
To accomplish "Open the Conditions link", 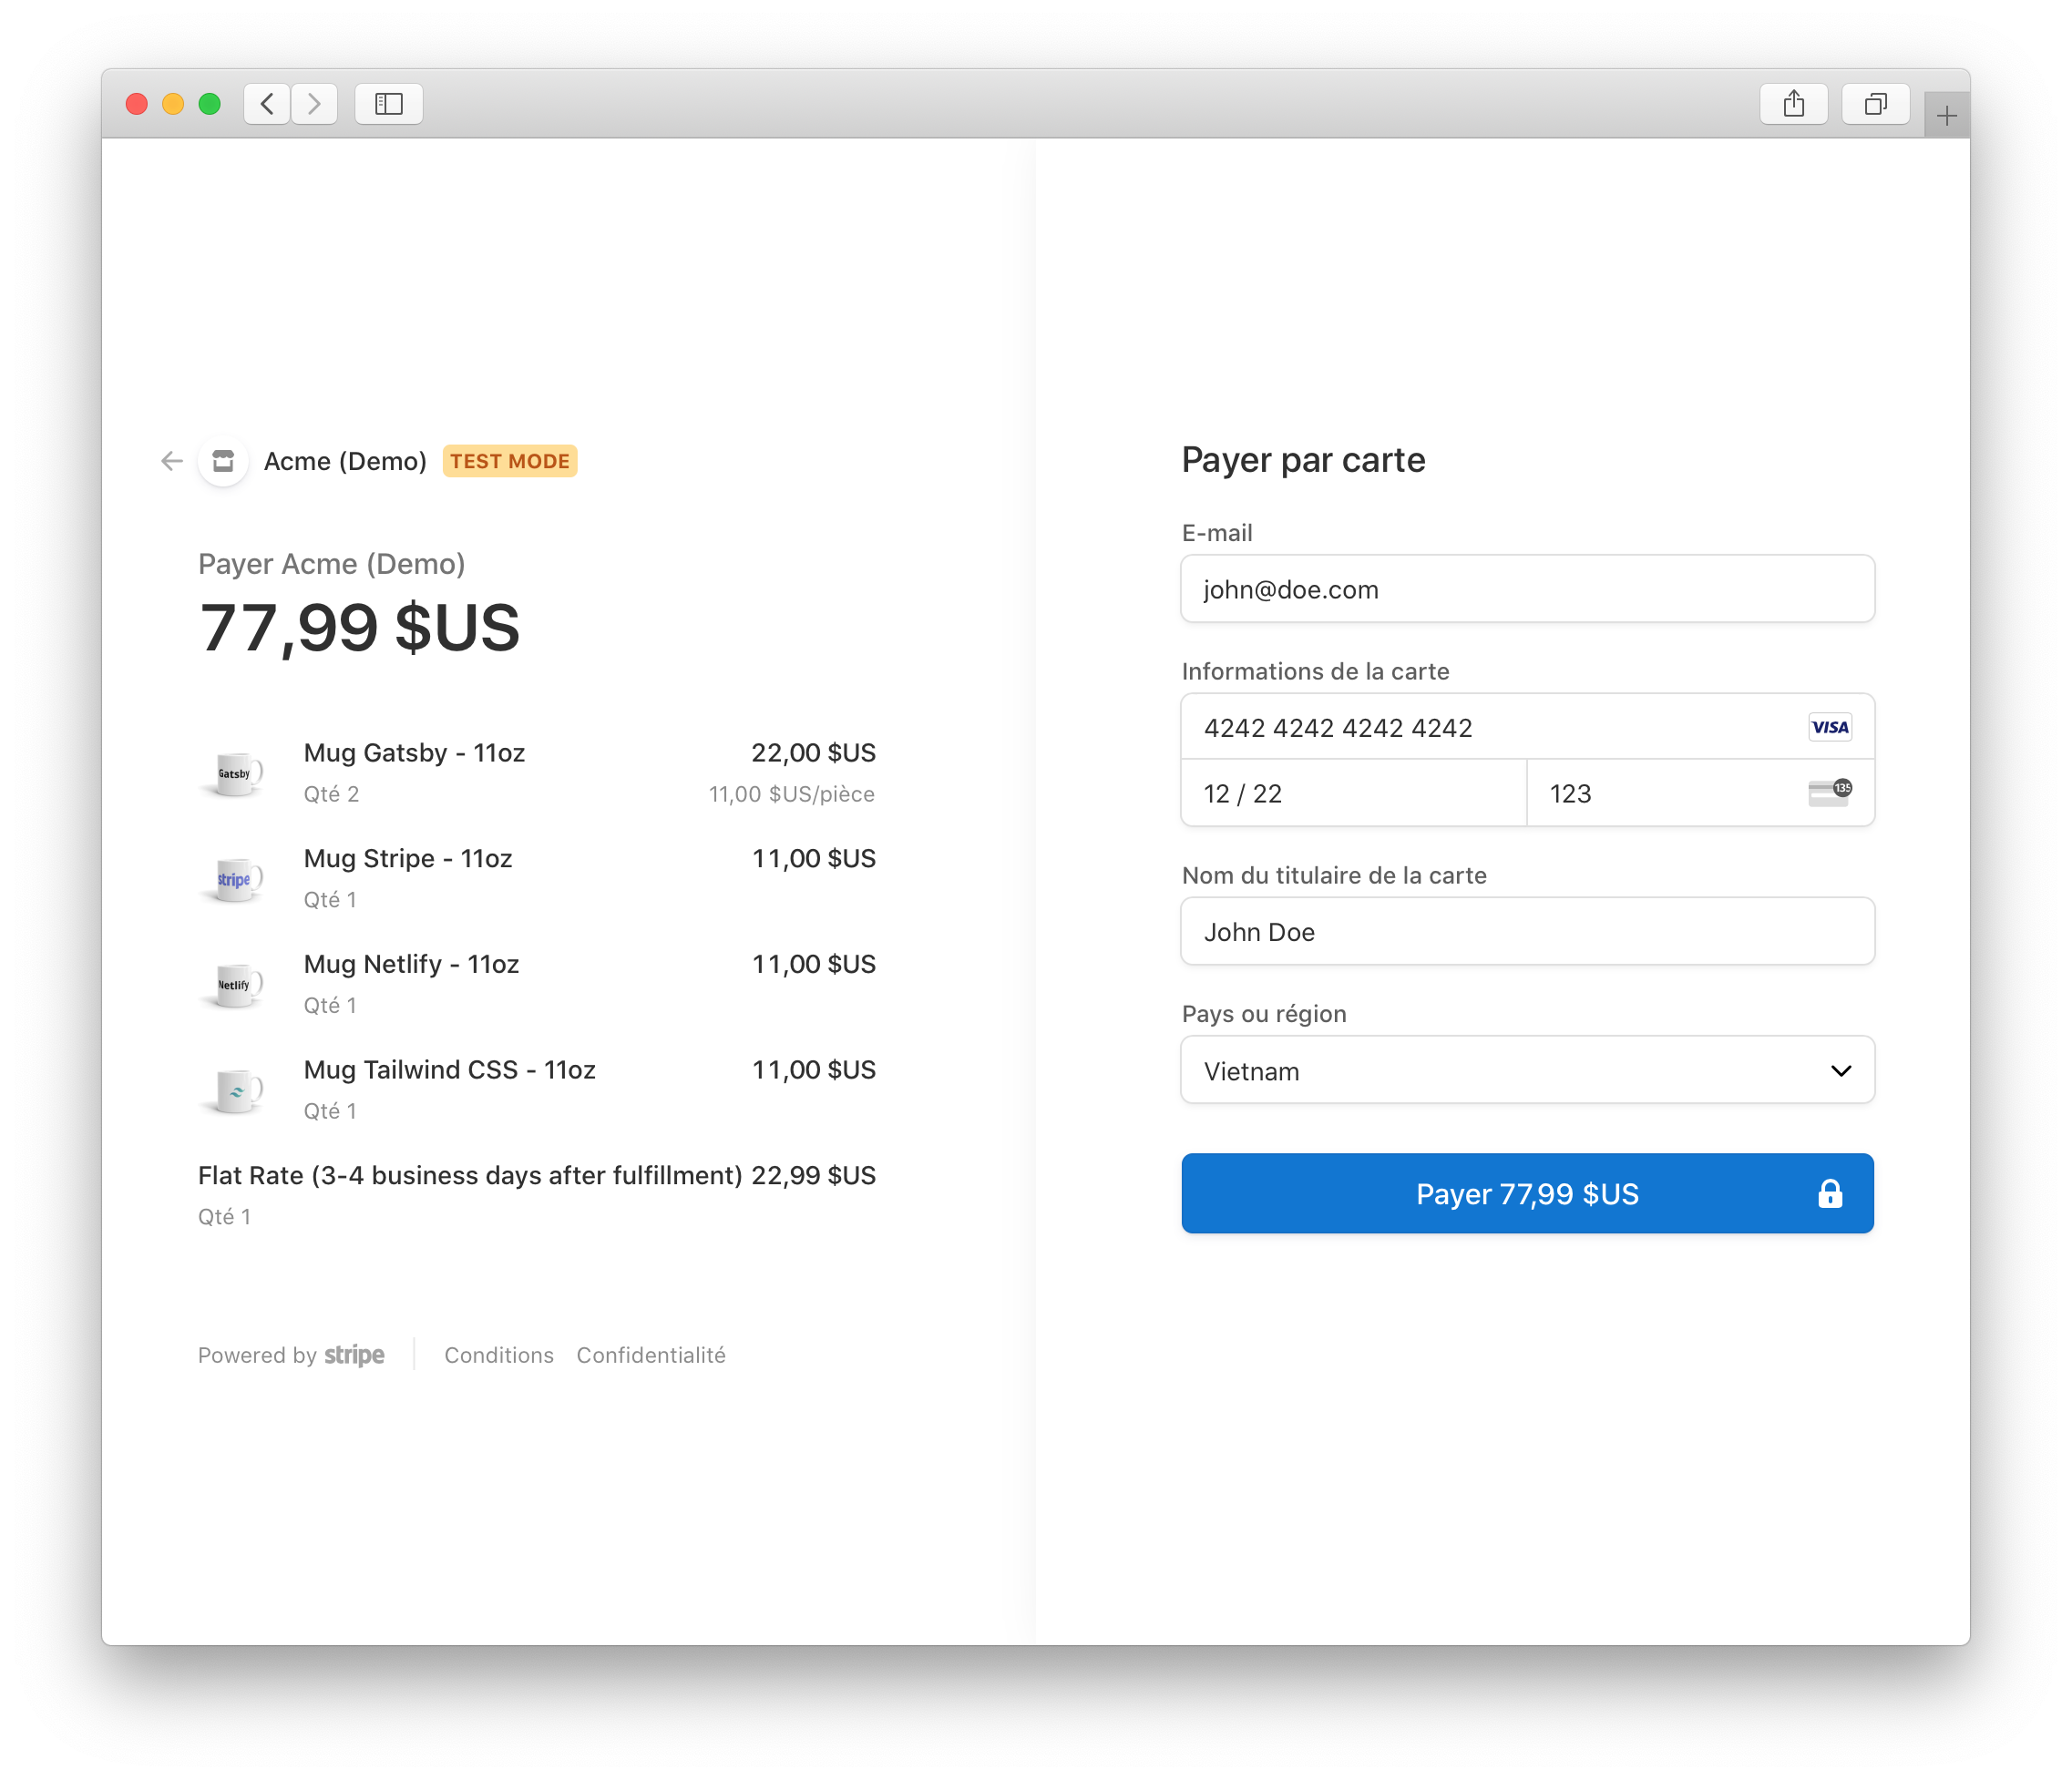I will pos(498,1355).
